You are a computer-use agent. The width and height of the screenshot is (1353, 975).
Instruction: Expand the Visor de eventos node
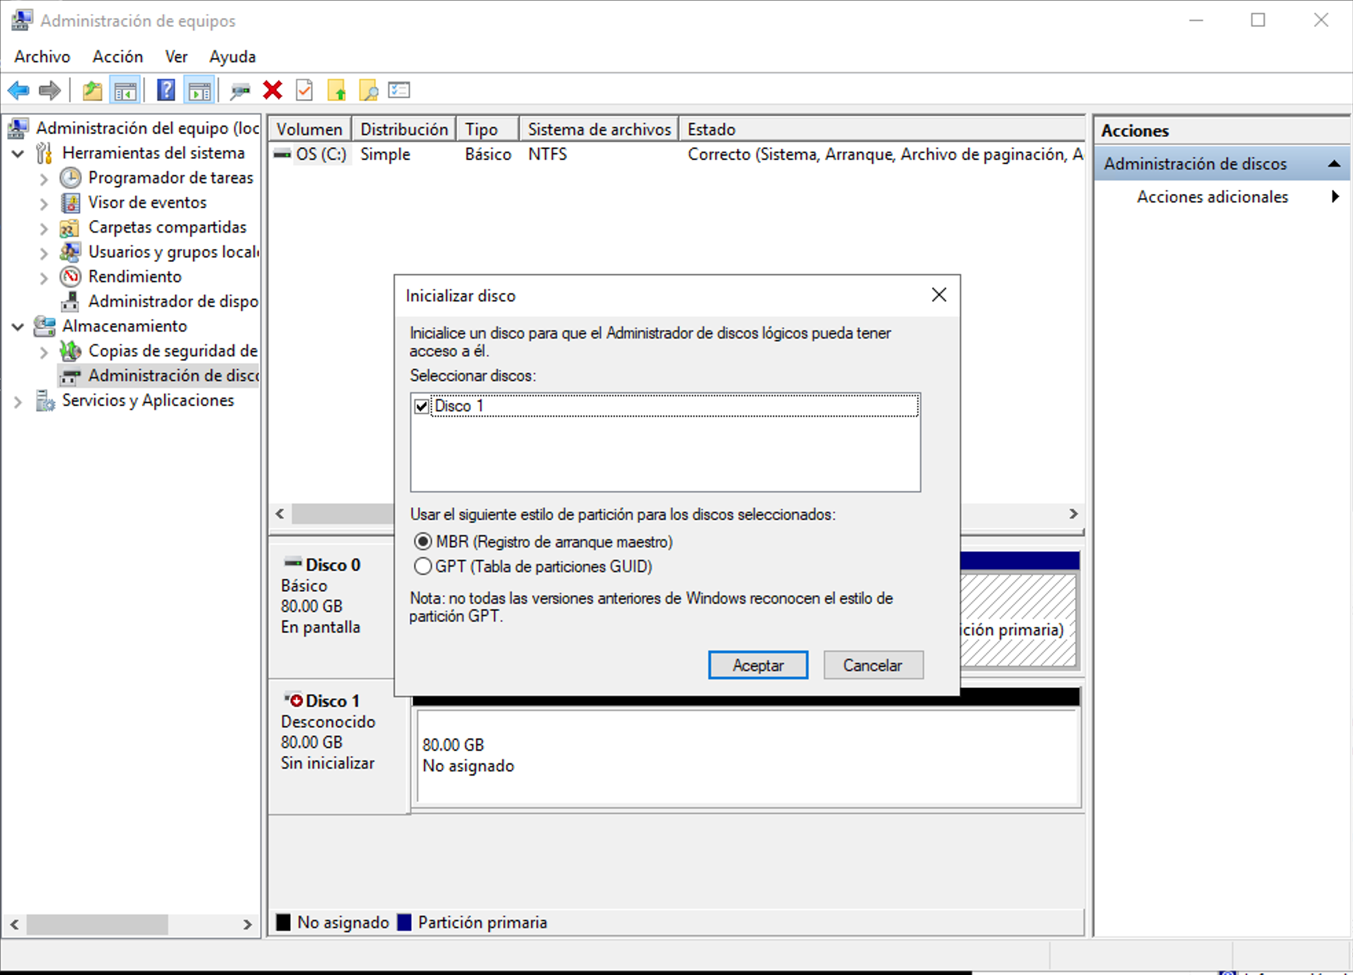[44, 202]
